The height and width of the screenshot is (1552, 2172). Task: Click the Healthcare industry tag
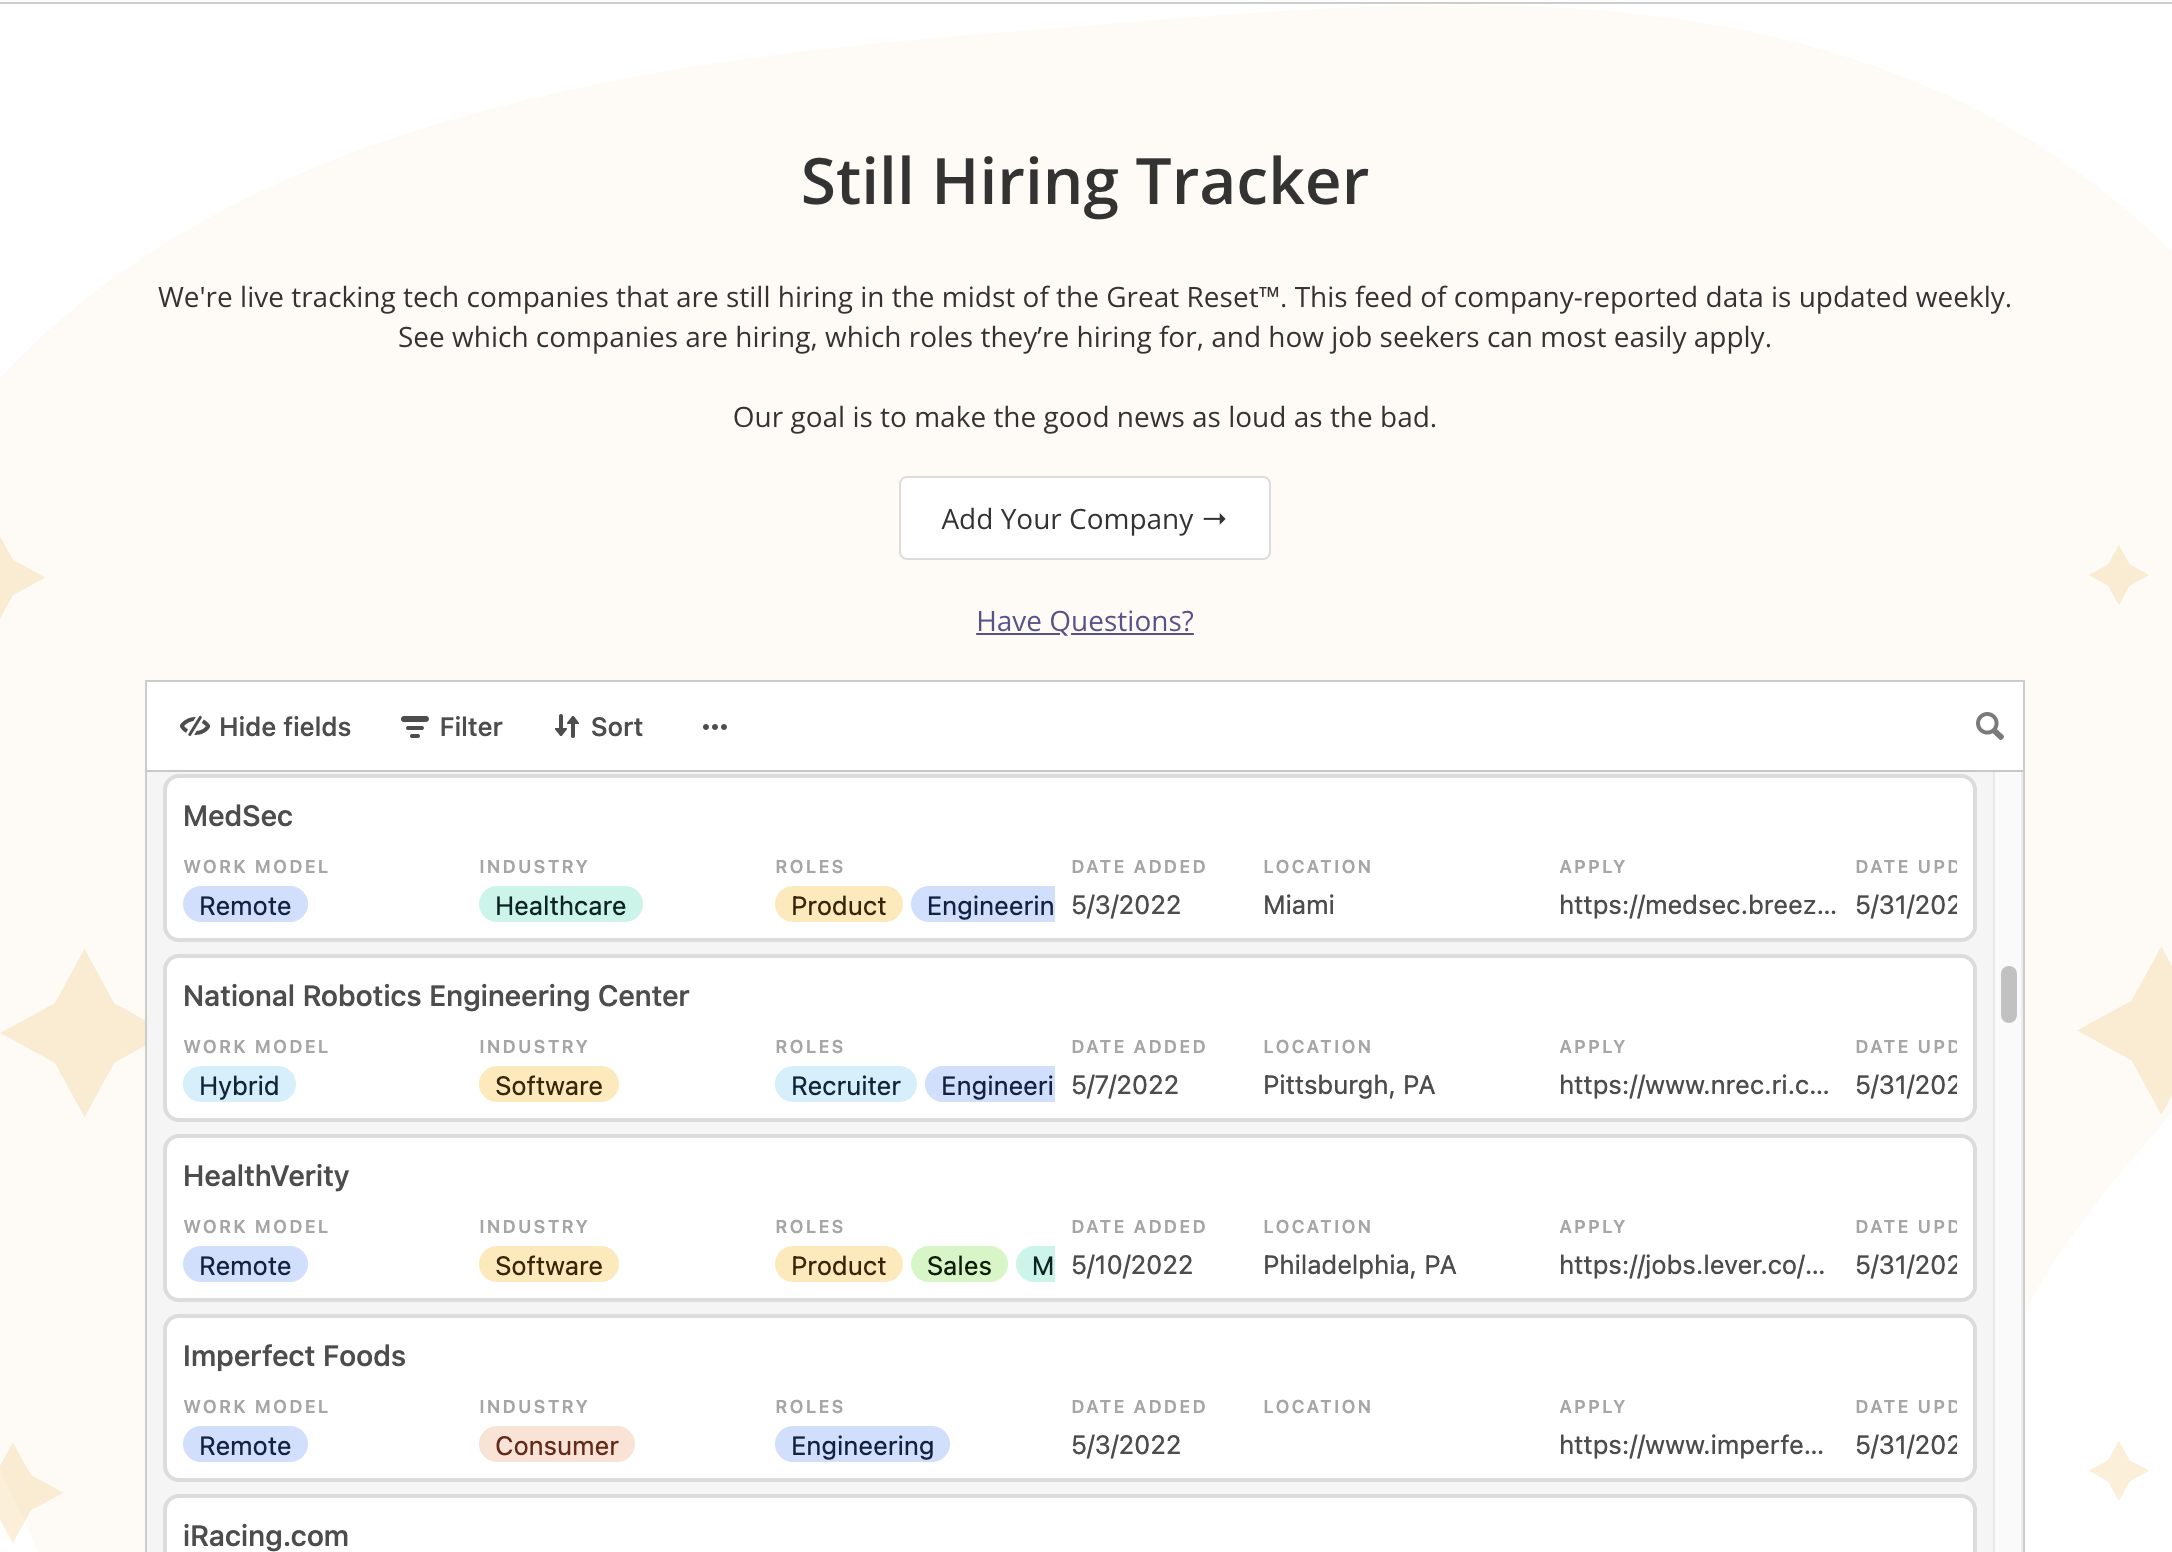pyautogui.click(x=560, y=905)
